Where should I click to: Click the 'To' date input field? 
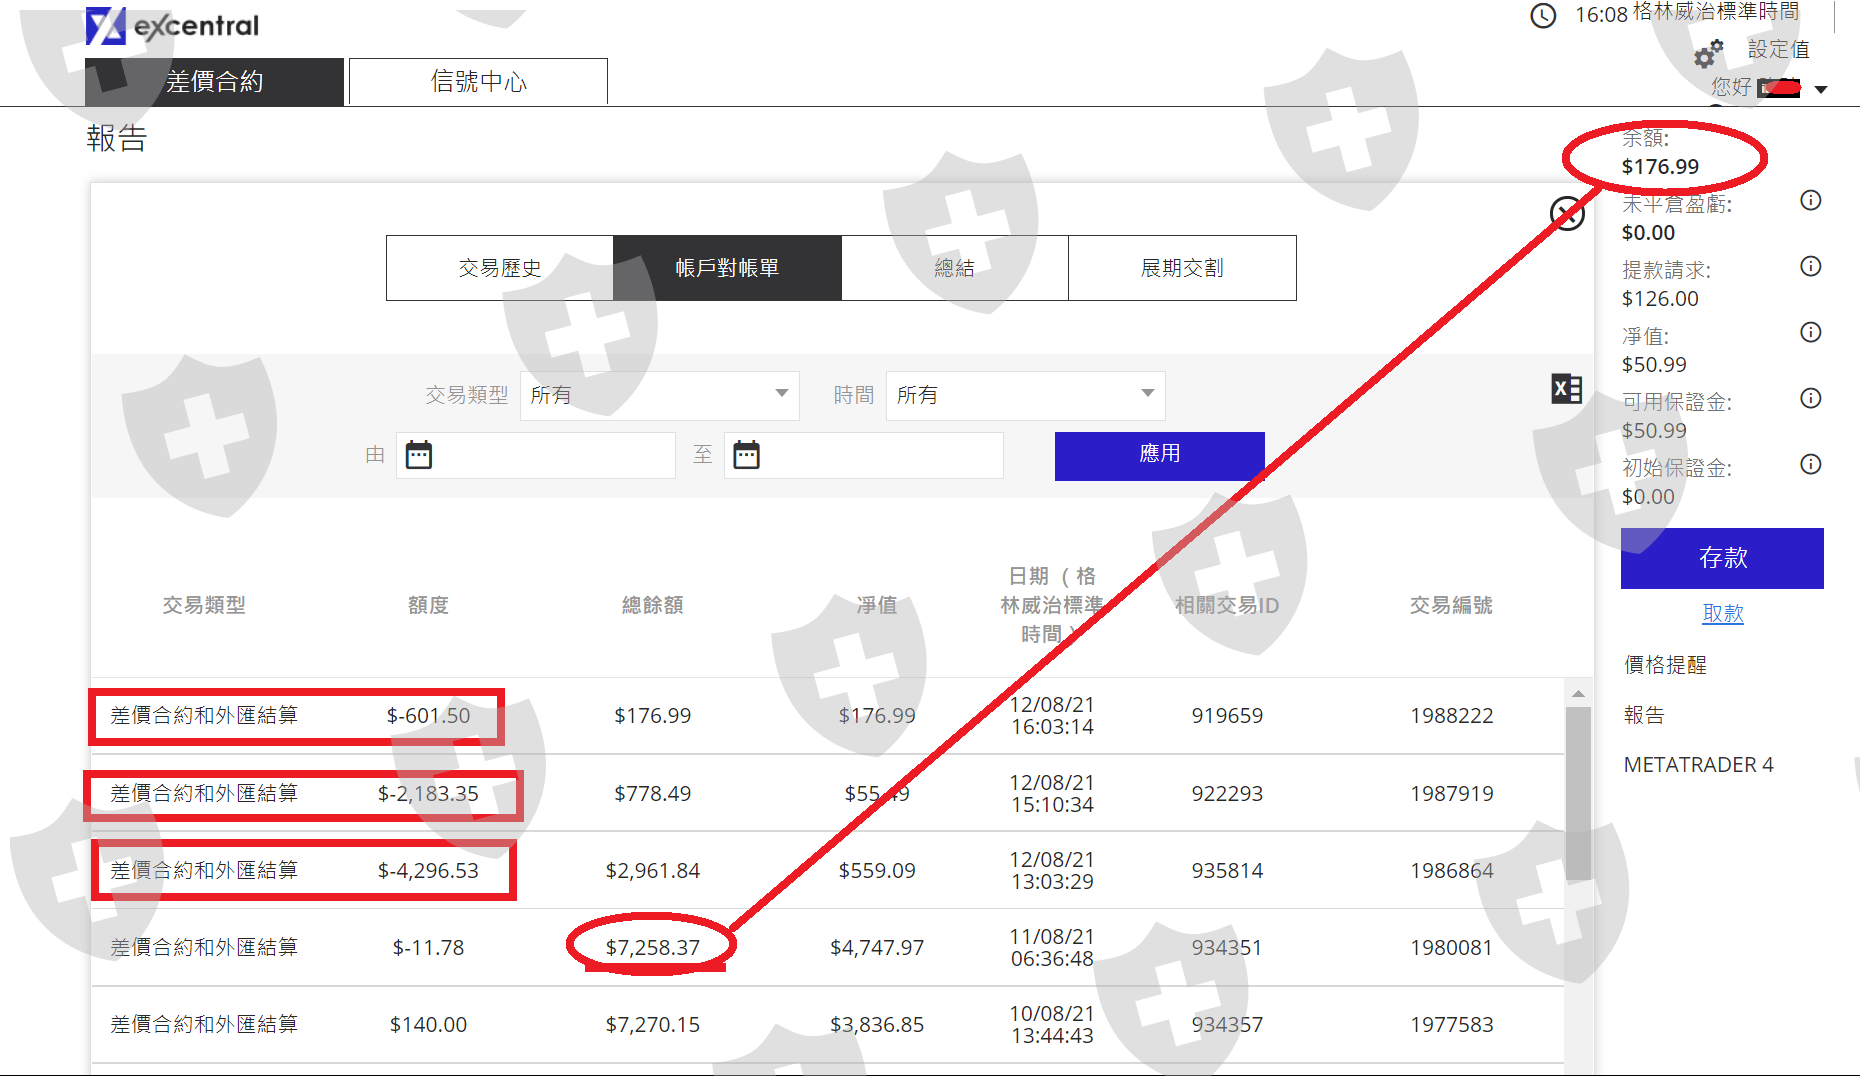tap(864, 455)
